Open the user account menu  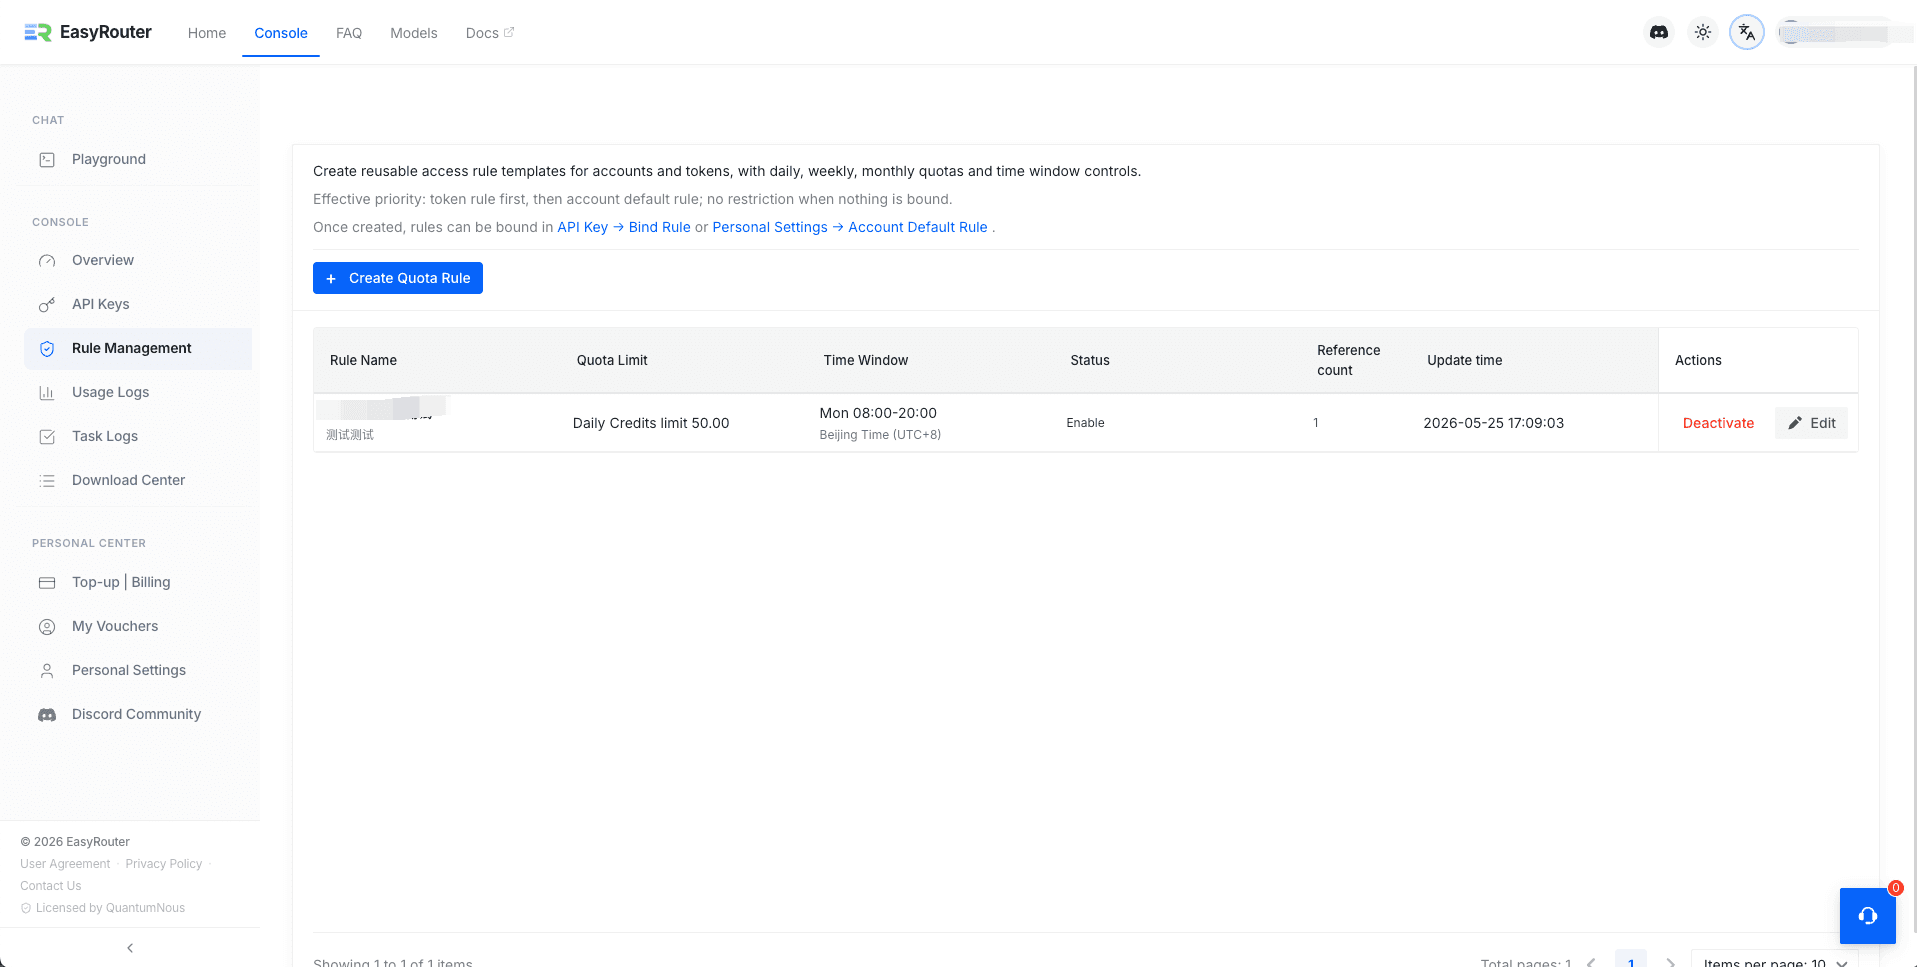(1837, 32)
